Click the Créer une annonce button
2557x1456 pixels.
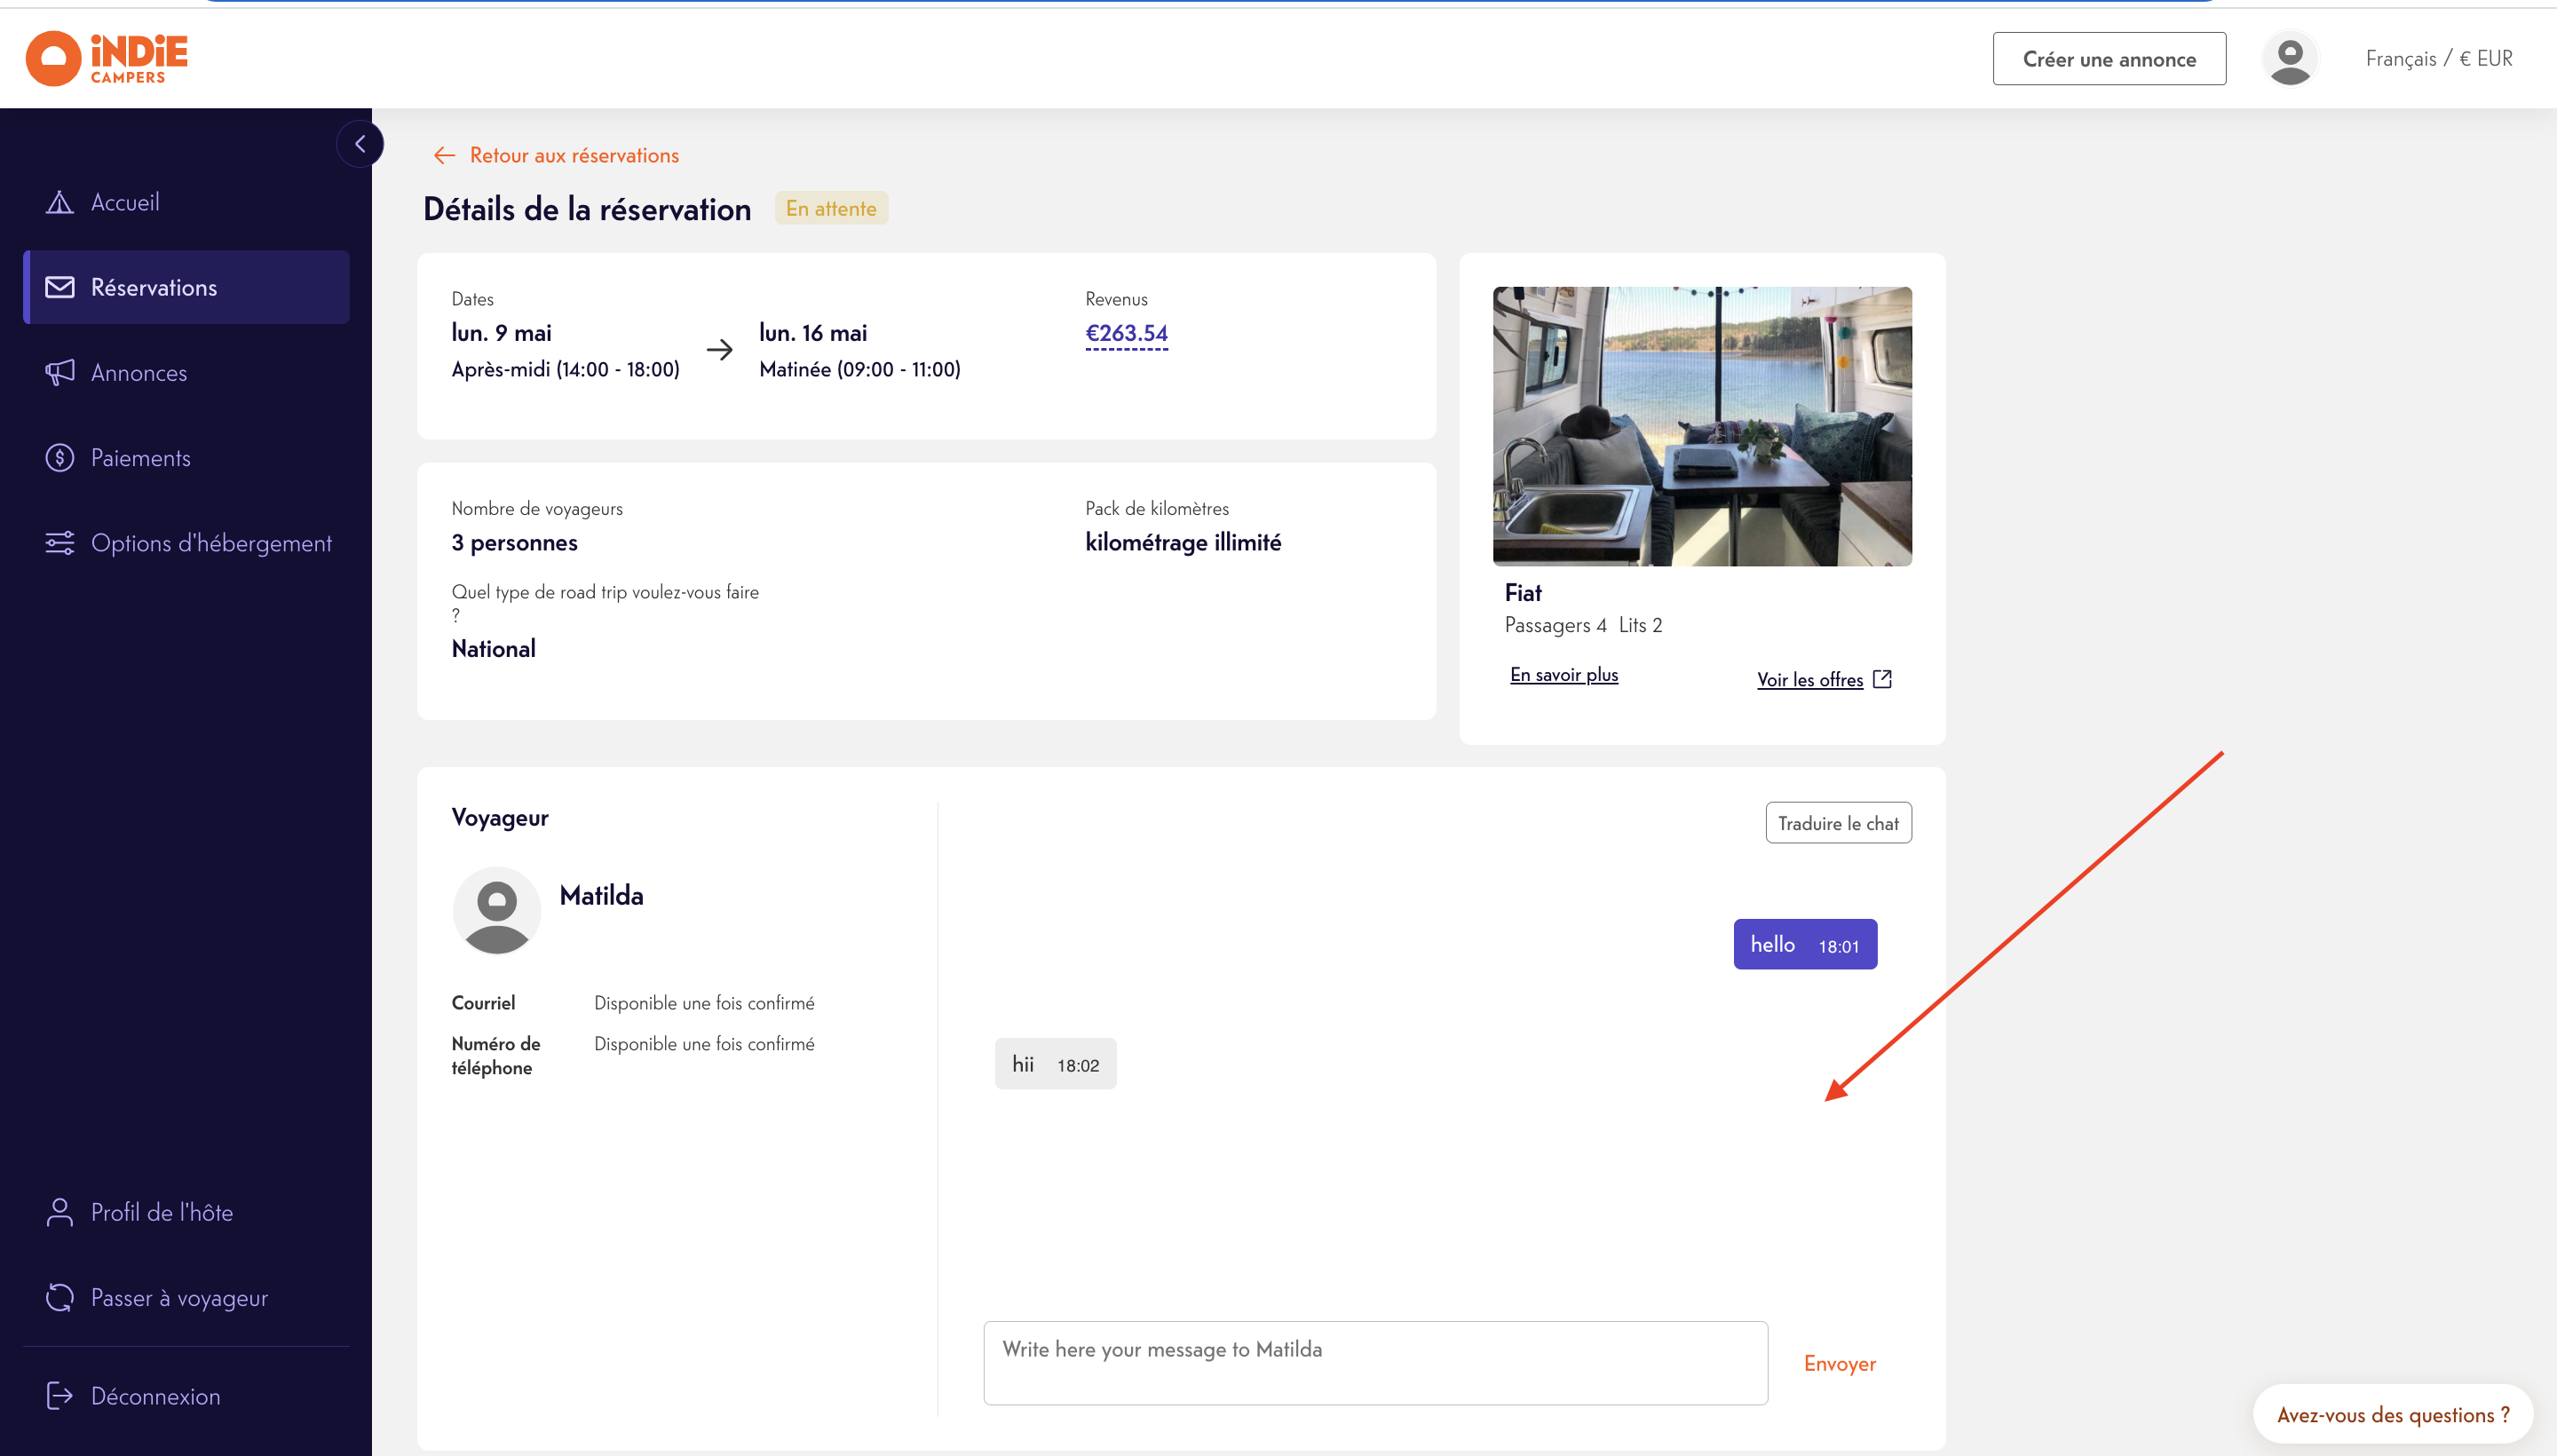2109,59
